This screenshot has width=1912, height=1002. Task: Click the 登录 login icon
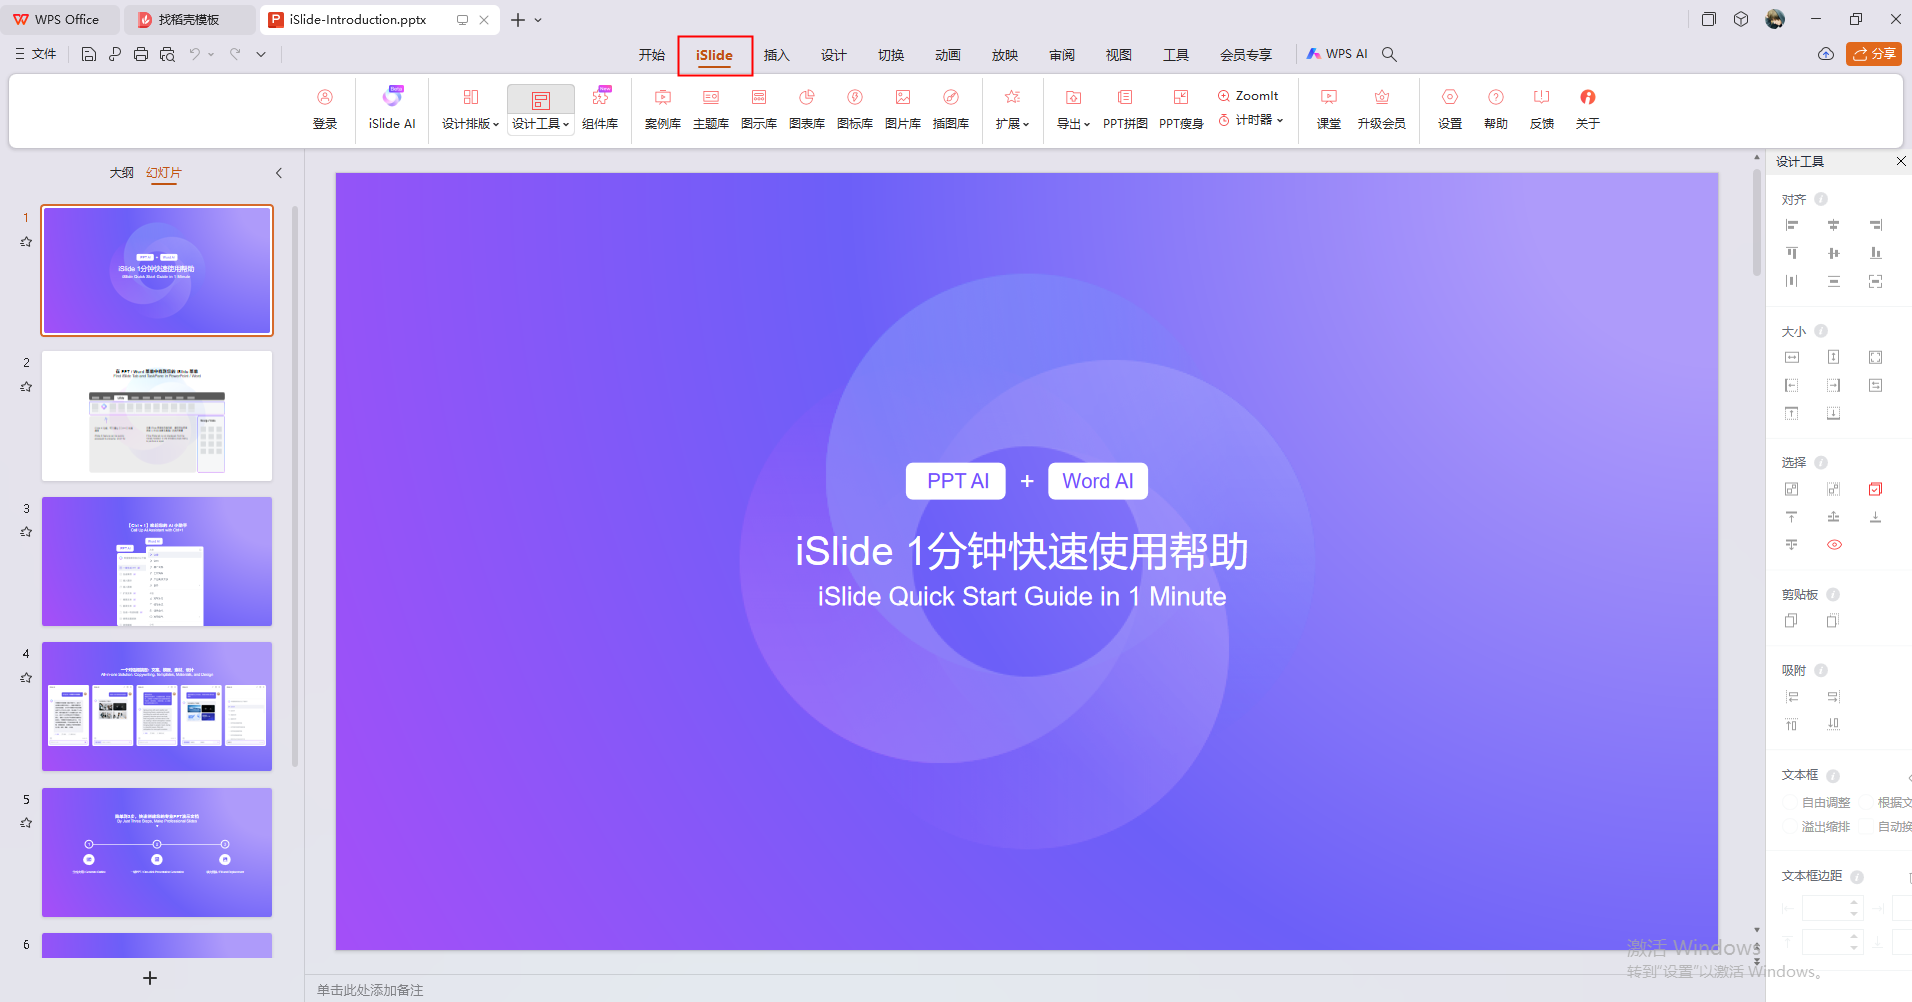[x=325, y=109]
